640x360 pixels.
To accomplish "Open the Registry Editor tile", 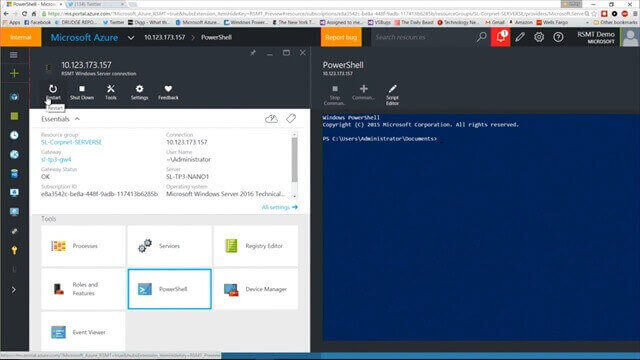I will [x=256, y=246].
